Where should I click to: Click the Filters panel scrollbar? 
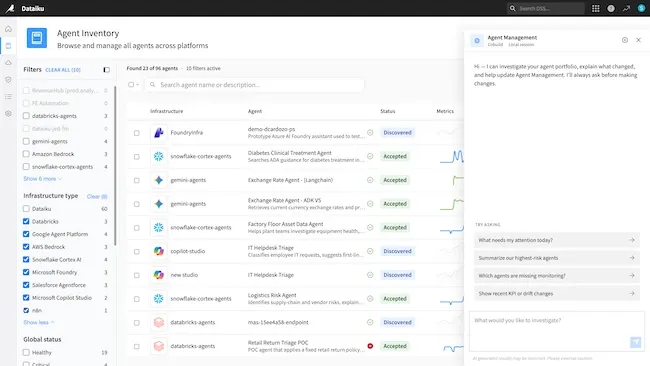click(114, 166)
